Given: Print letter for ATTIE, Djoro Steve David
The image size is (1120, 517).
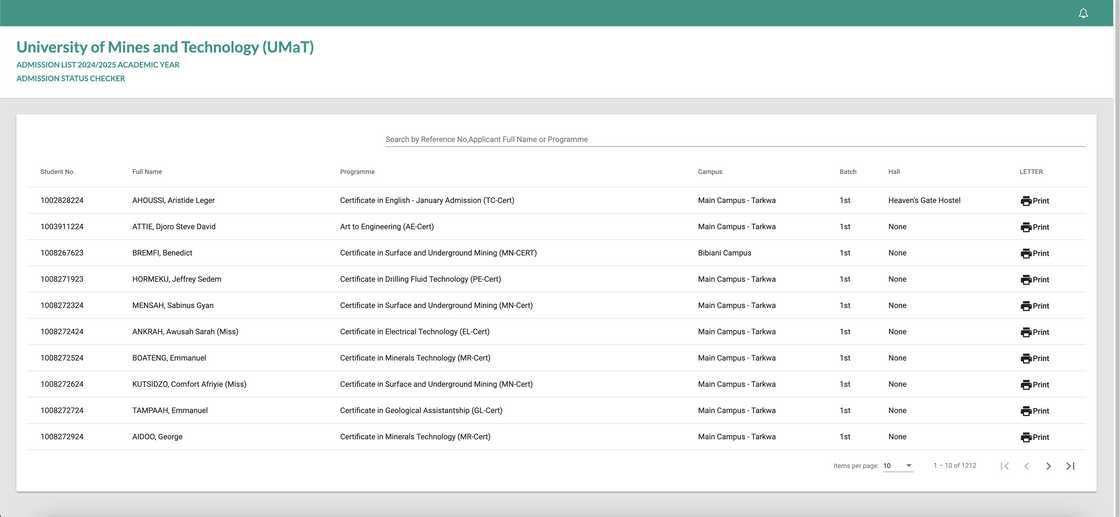Looking at the screenshot, I should point(1035,227).
